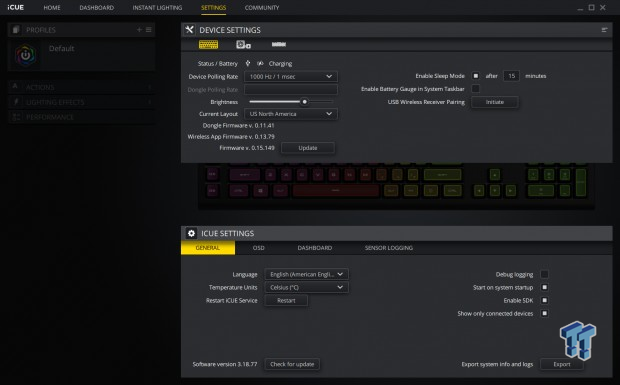Select the Default profile's colorful power icon

(25, 55)
